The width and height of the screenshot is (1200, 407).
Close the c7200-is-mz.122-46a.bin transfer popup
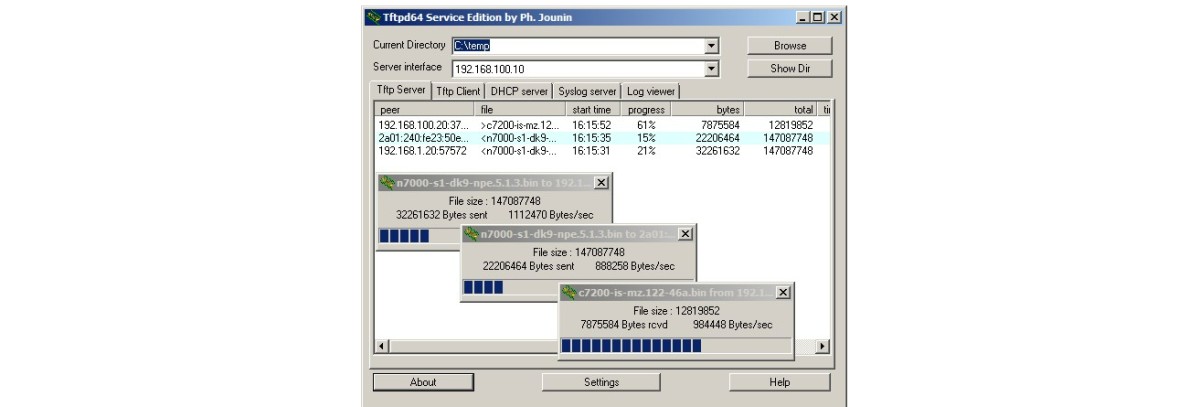pos(783,292)
